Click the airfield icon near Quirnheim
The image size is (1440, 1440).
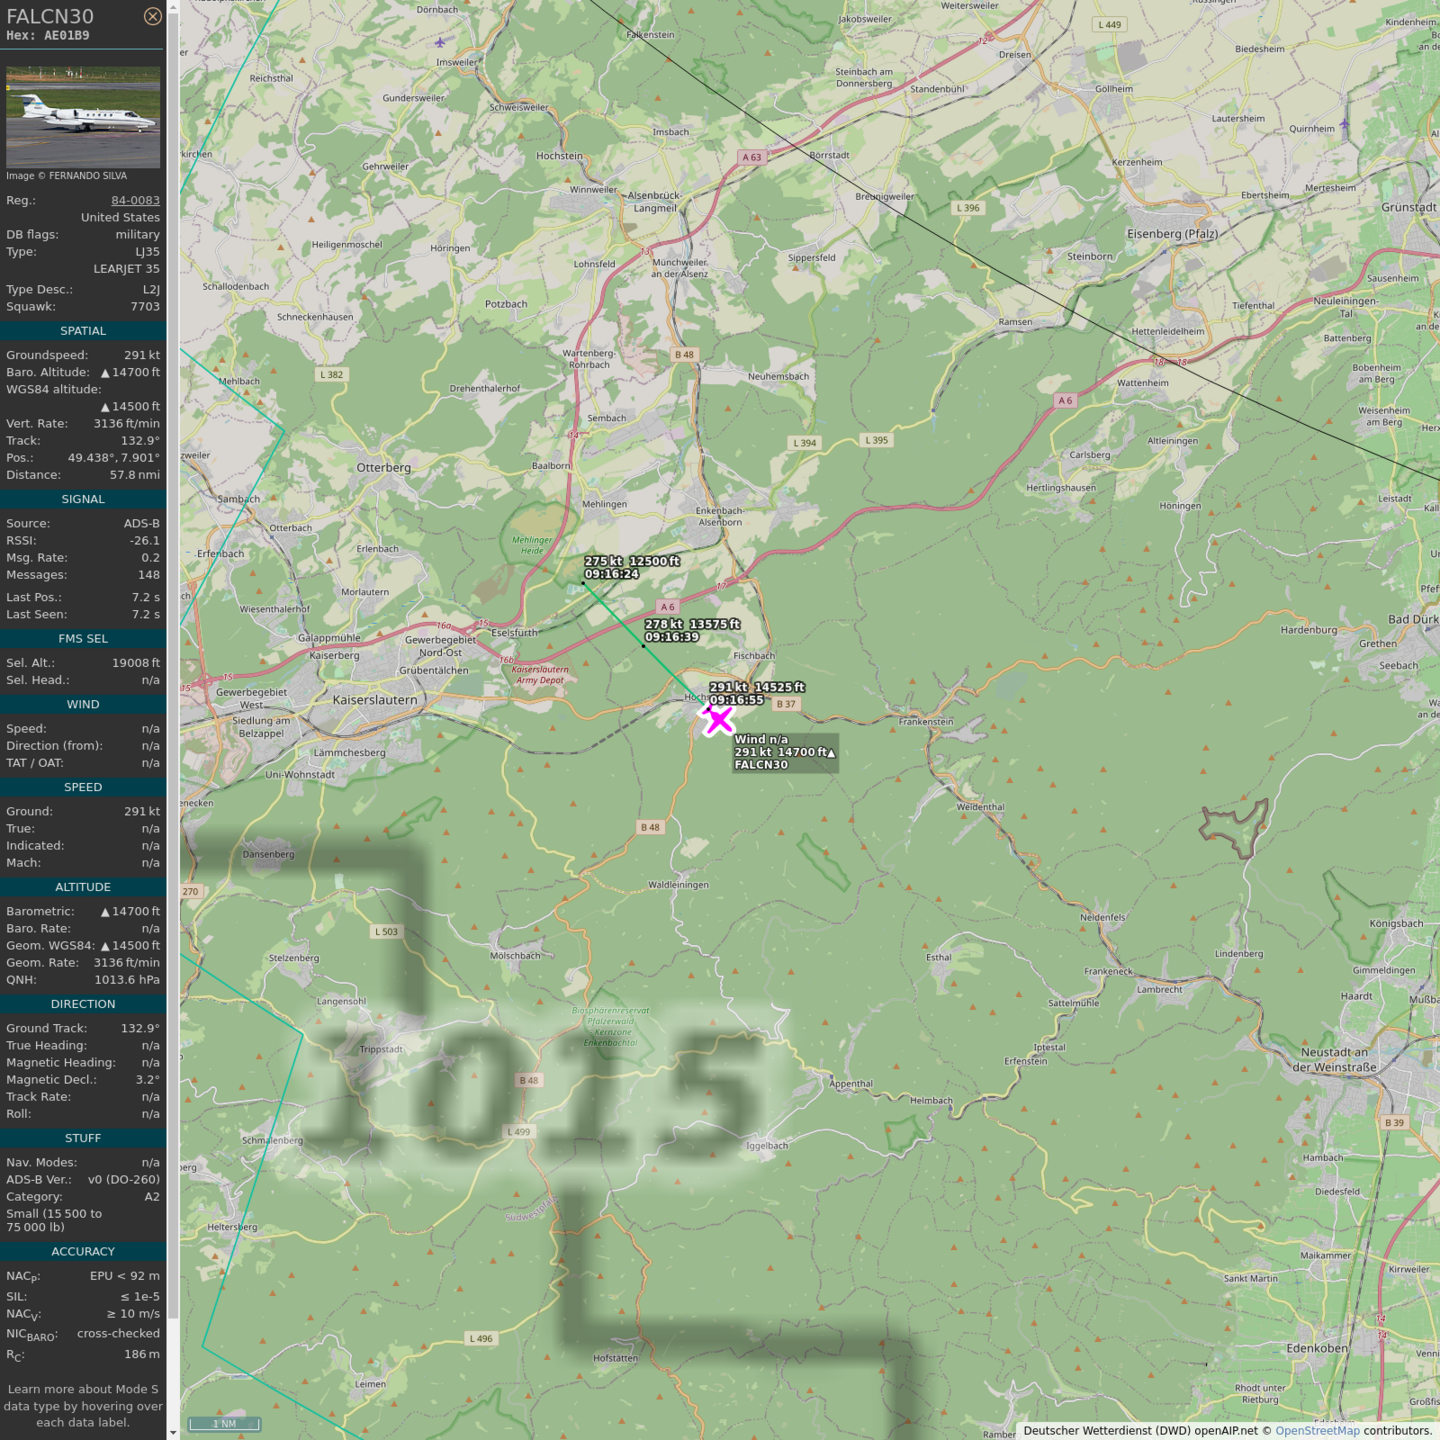coord(1345,124)
